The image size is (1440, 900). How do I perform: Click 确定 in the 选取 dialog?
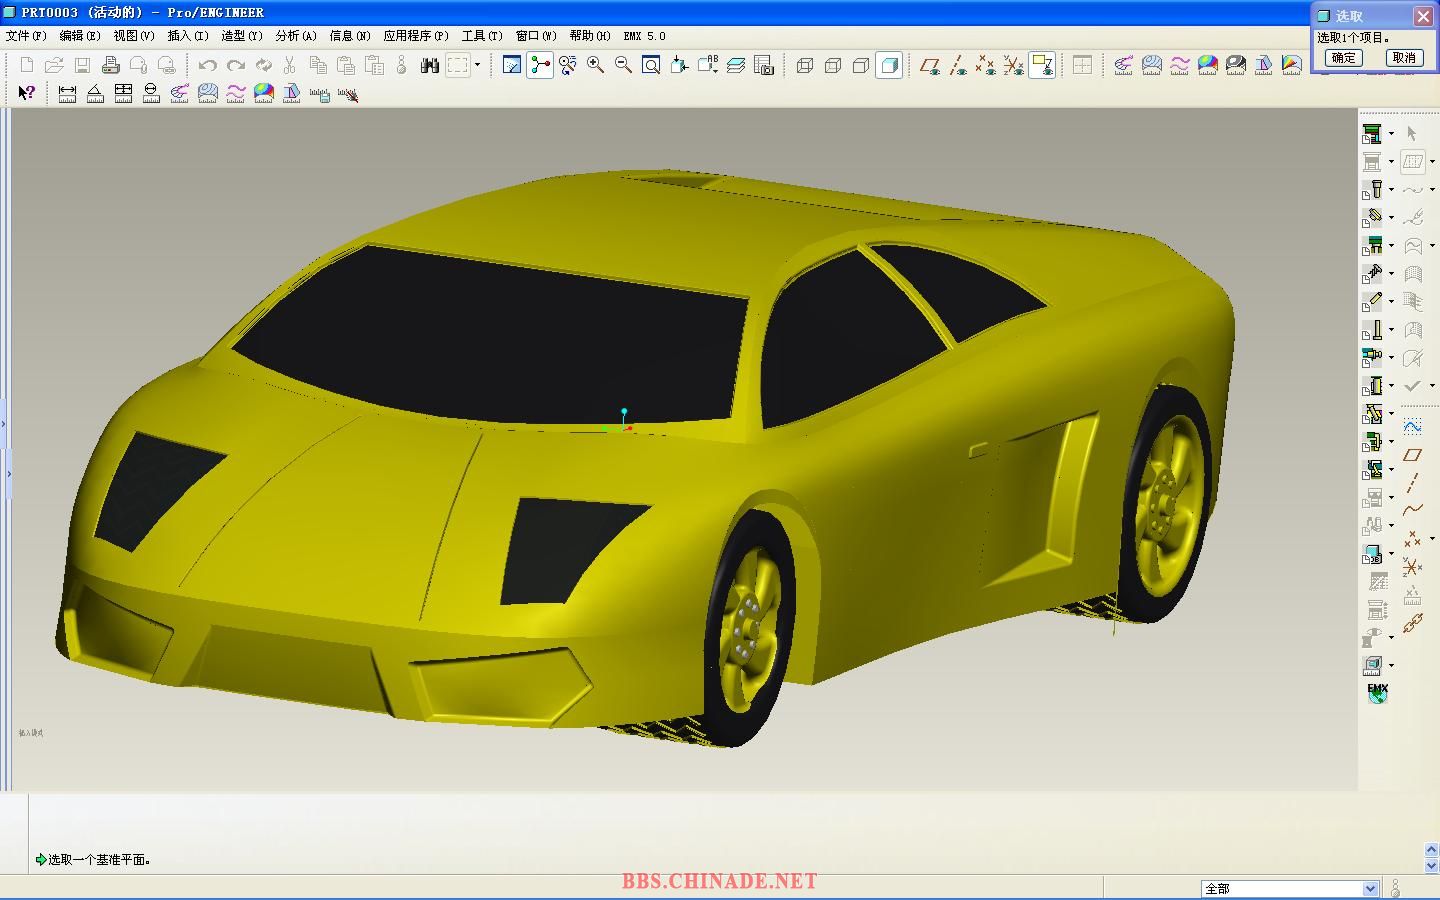click(1343, 58)
